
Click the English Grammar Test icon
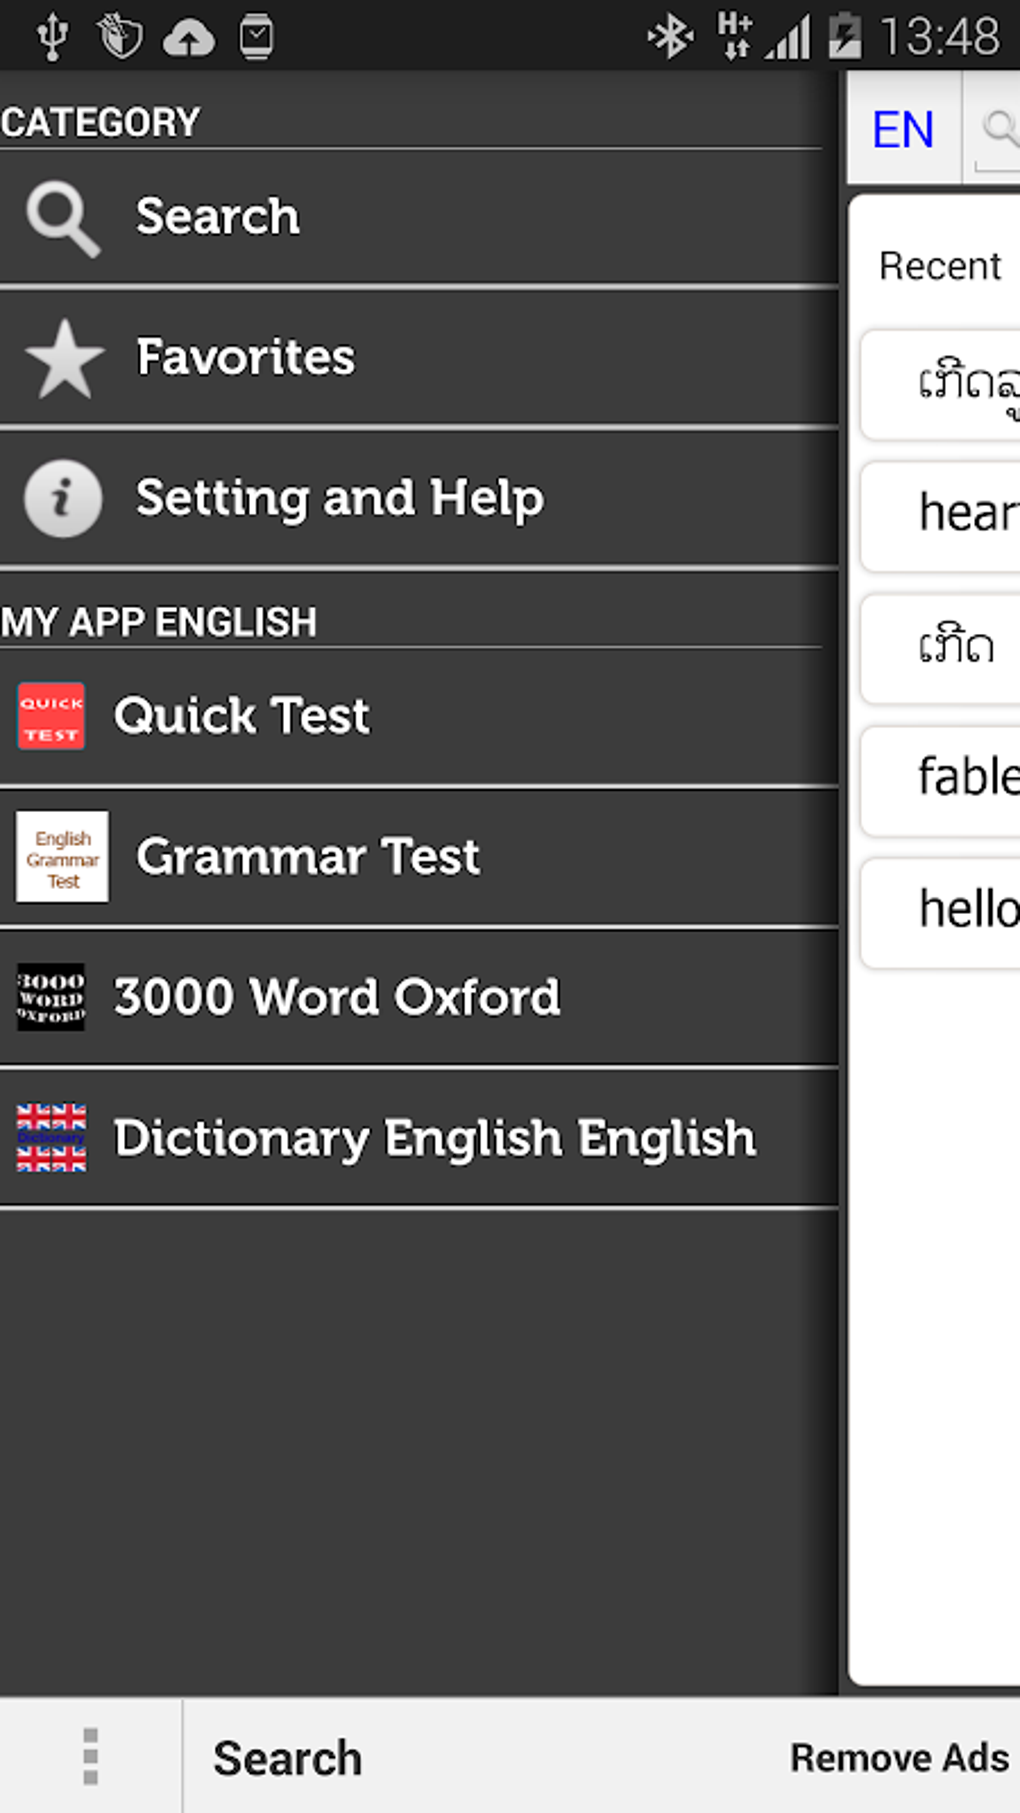click(x=62, y=857)
